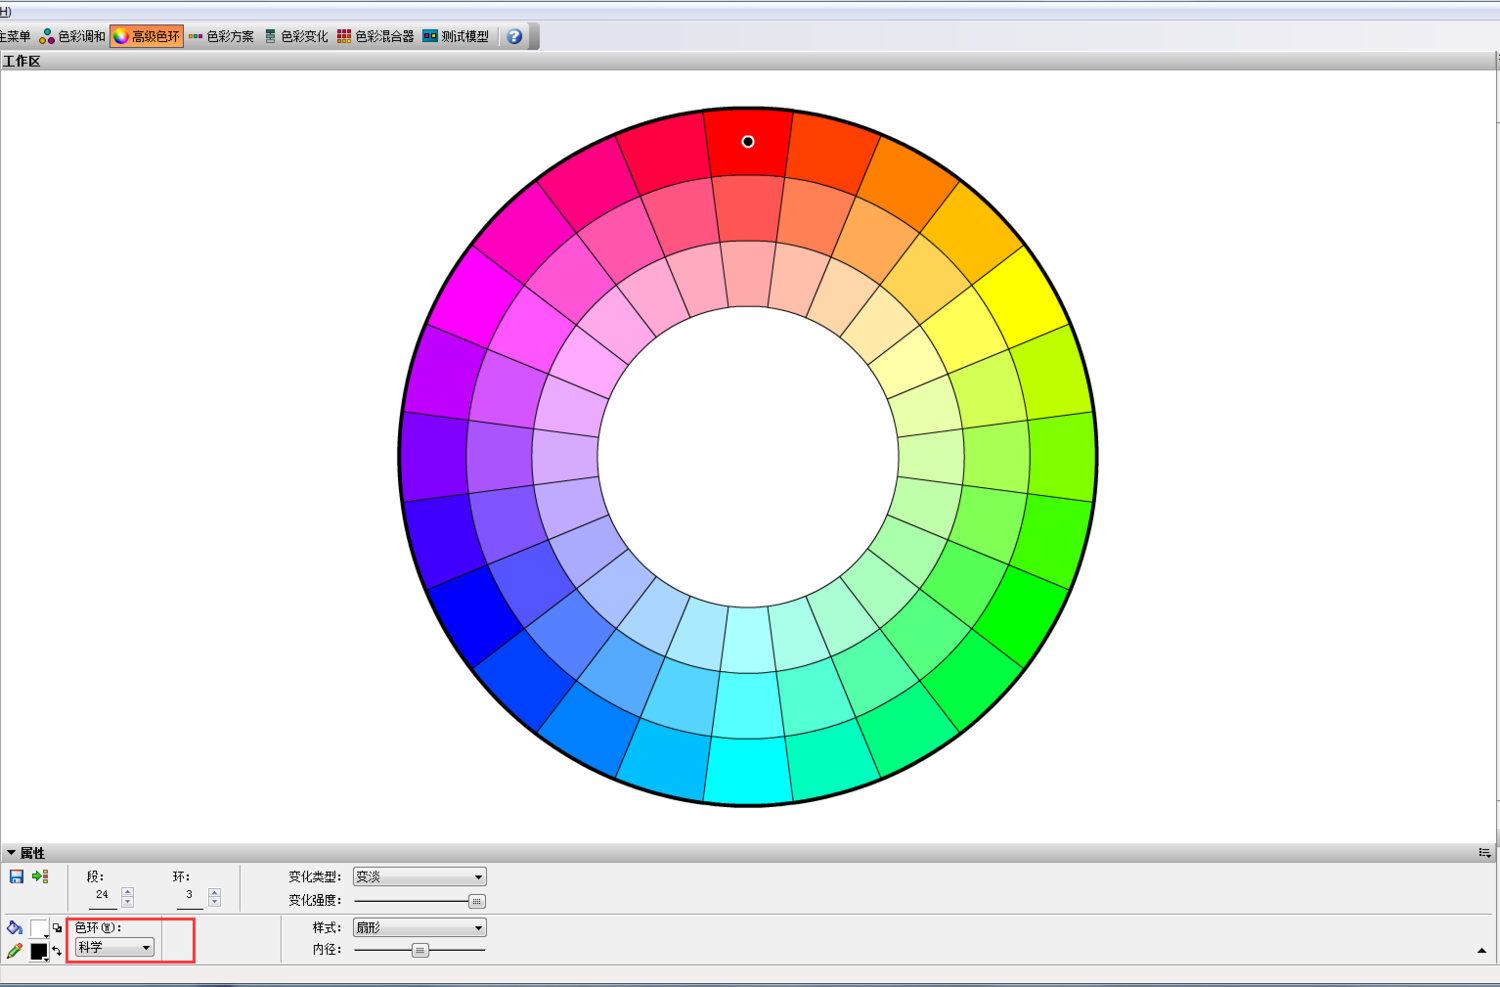1500x987 pixels.
Task: Select the pencil stroke color icon
Action: click(x=14, y=951)
